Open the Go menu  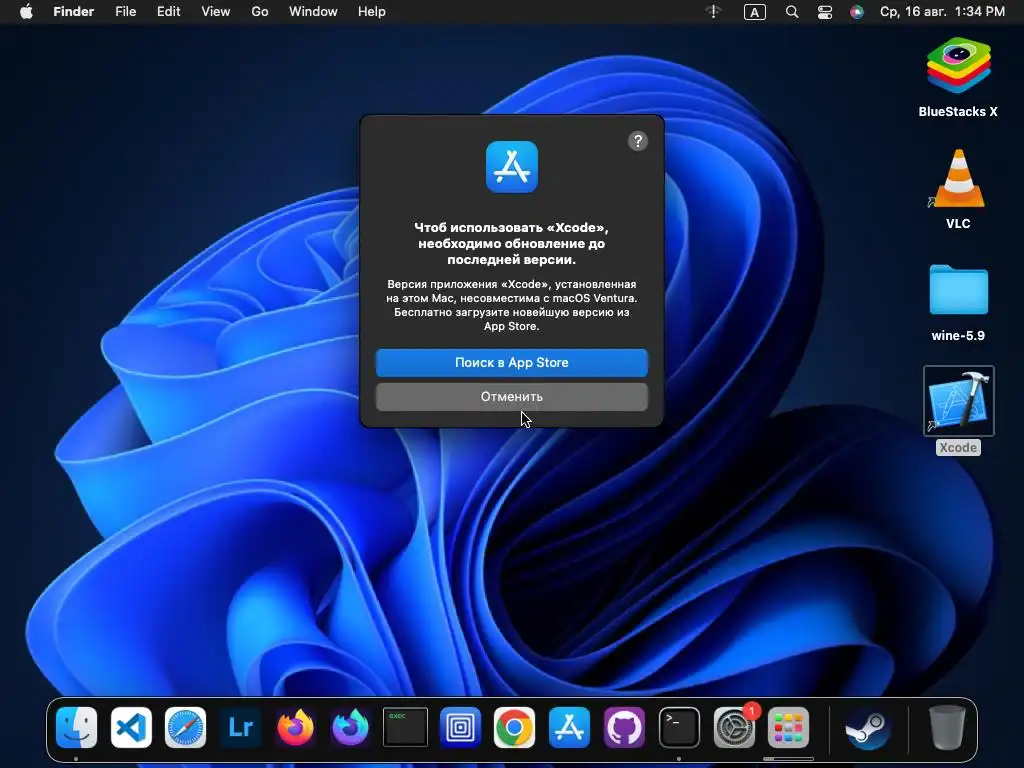click(x=260, y=12)
